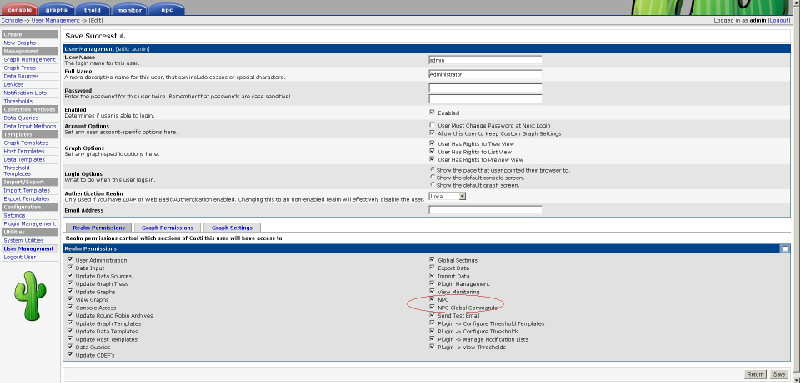Toggle the Plugin Management permission

click(x=432, y=283)
